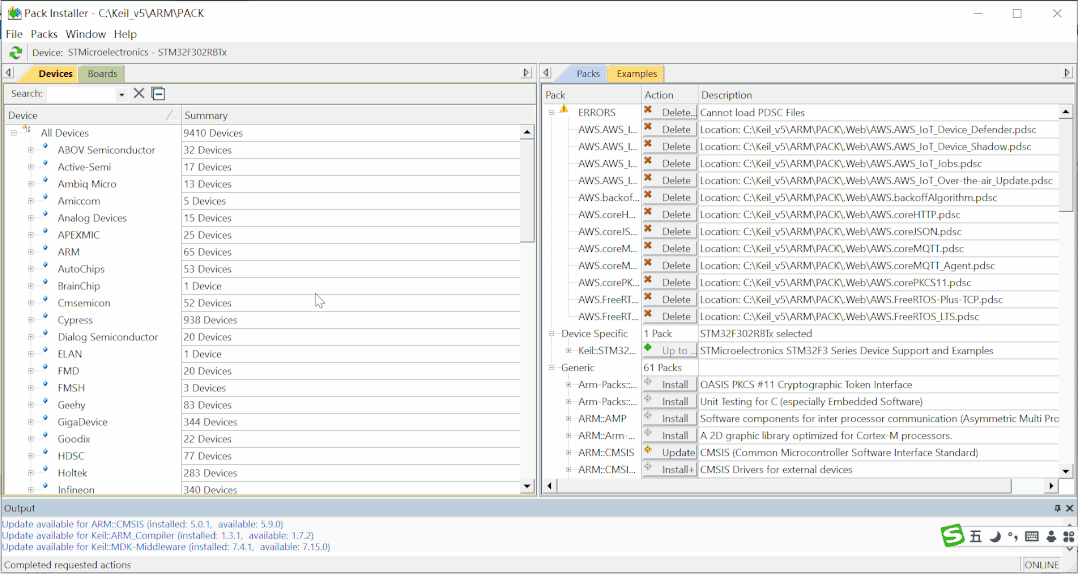Click the Devices list vertical scrollbar thumb
Image resolution: width=1078 pixels, height=574 pixels.
click(x=527, y=190)
